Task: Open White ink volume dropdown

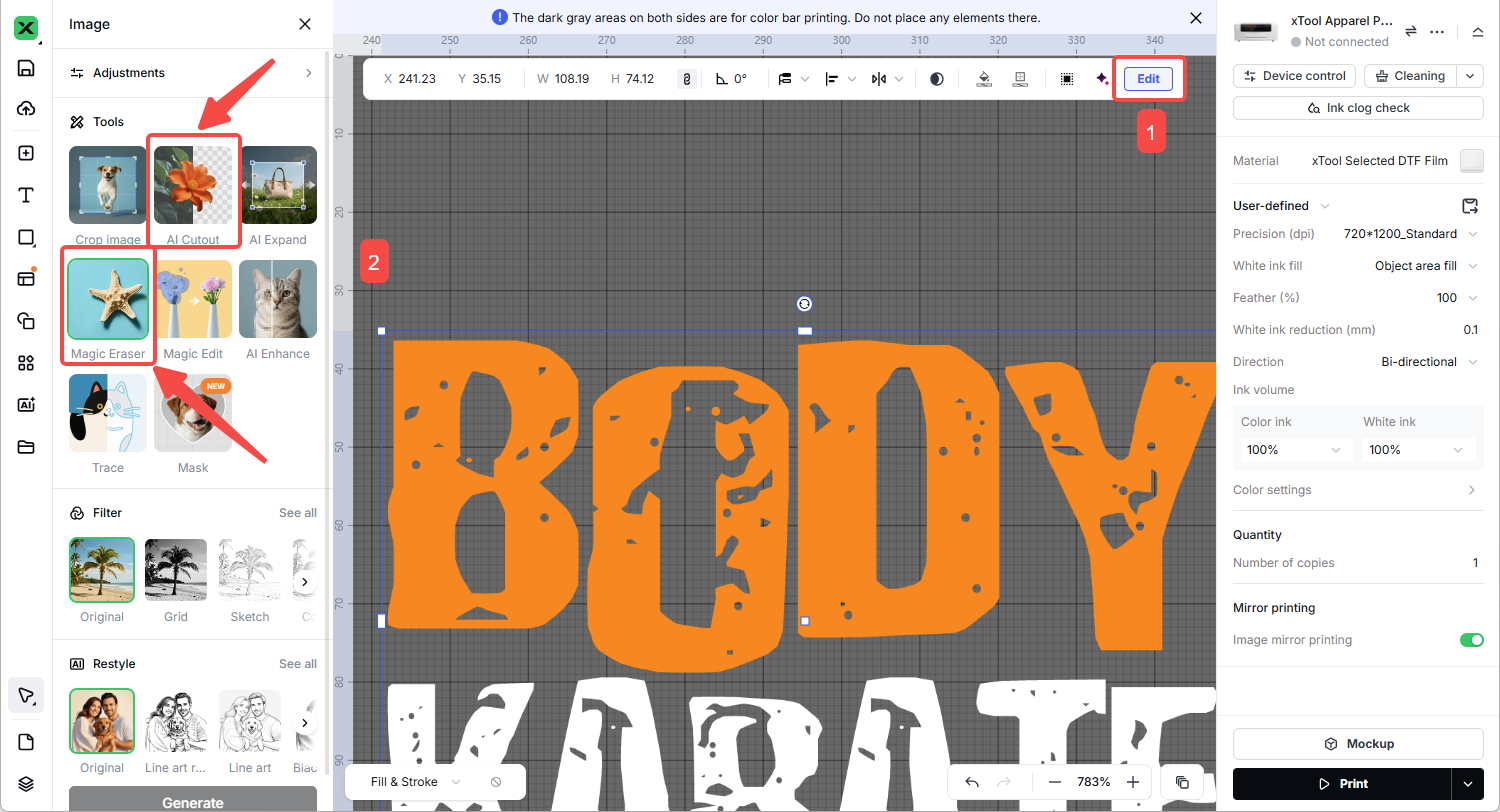Action: coord(1419,450)
